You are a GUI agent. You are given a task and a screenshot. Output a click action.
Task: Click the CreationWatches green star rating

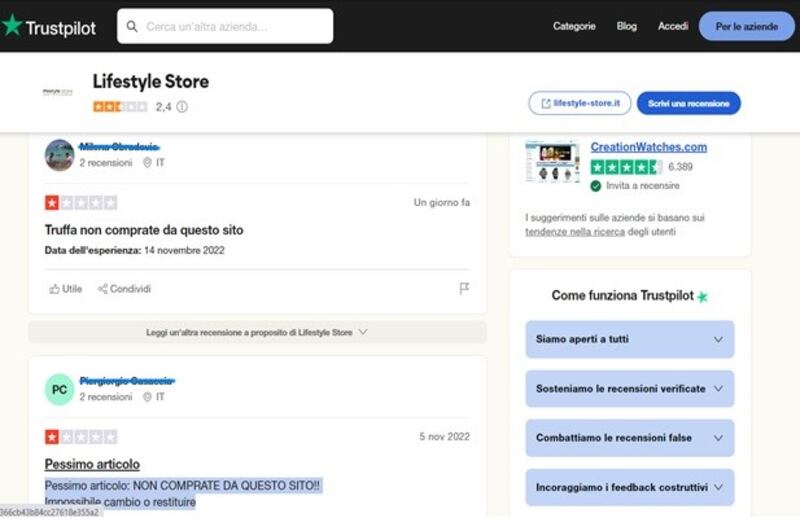pos(626,167)
